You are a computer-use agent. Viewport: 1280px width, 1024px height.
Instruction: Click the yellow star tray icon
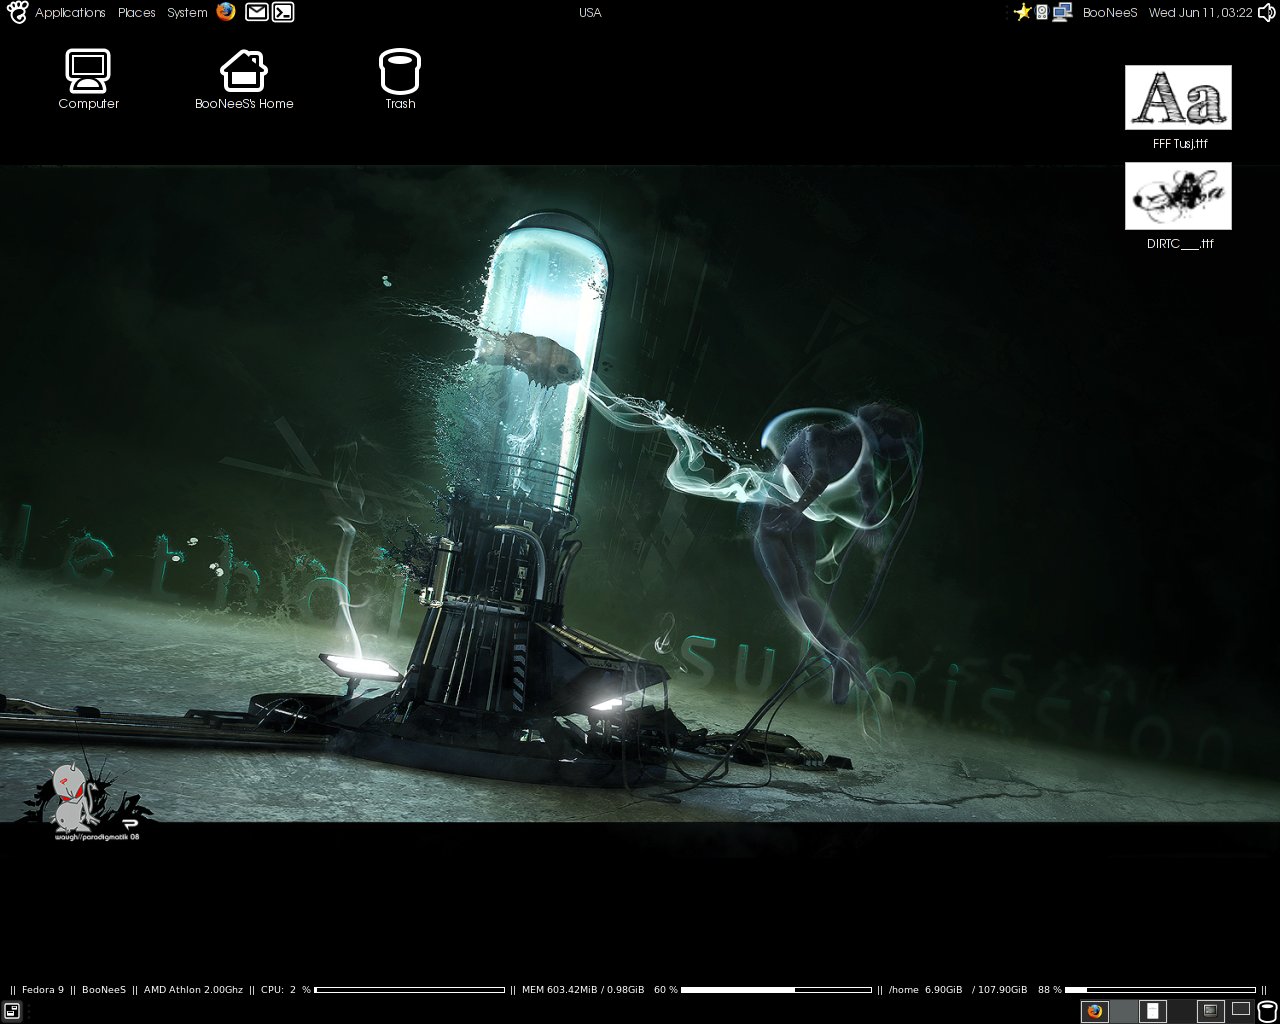[x=1022, y=12]
